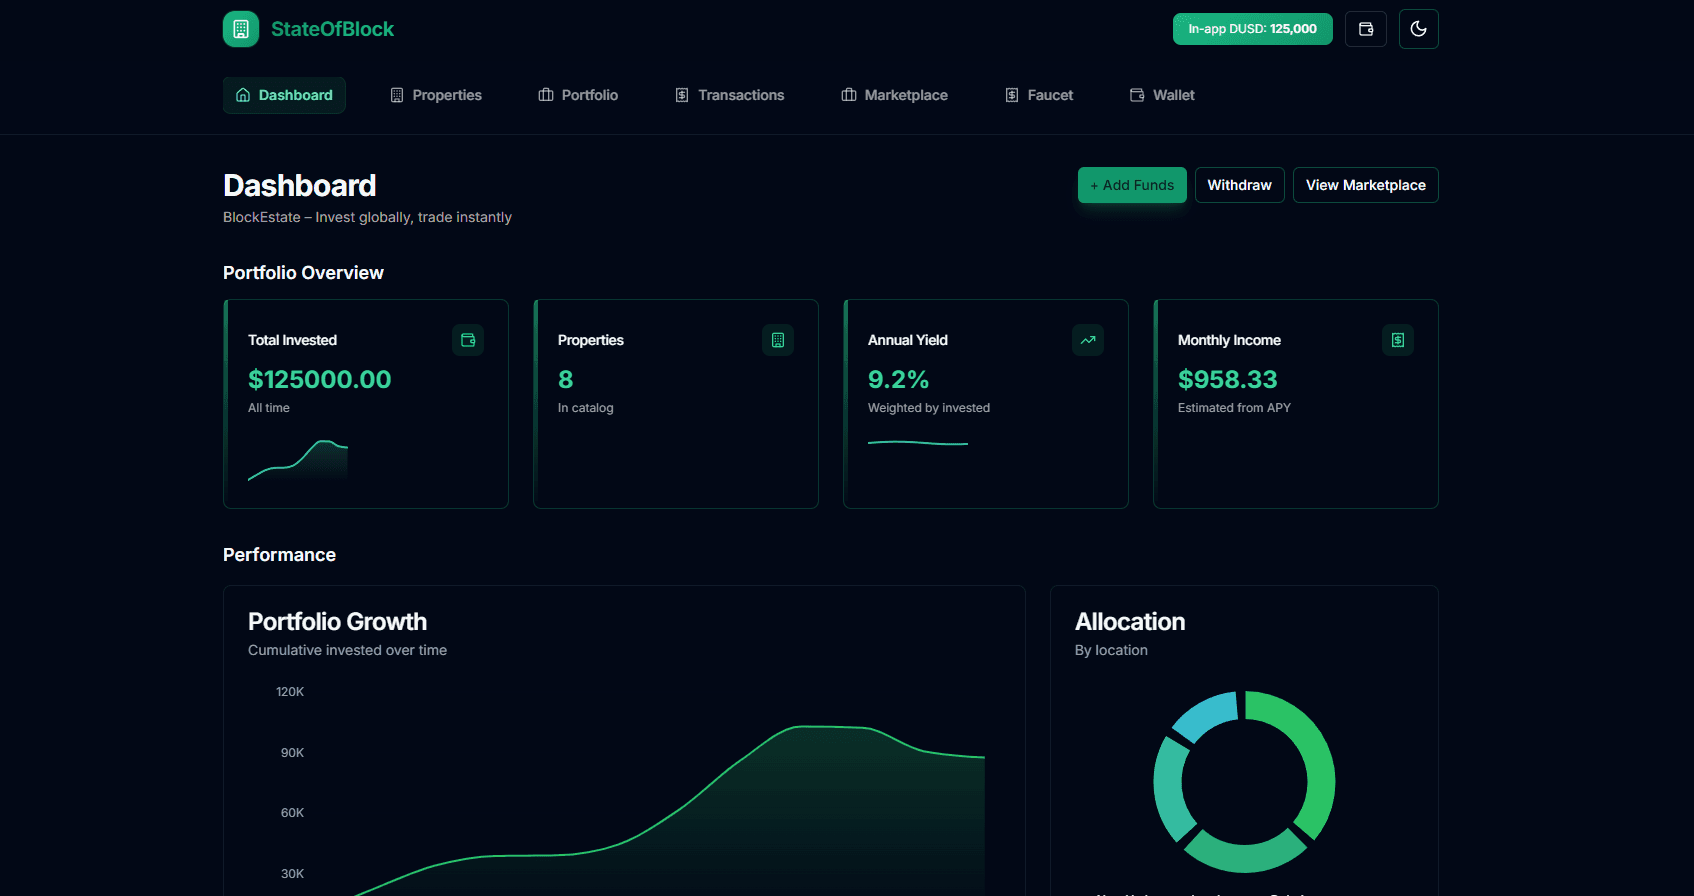Click the Withdraw button
Viewport: 1694px width, 896px height.
tap(1239, 185)
